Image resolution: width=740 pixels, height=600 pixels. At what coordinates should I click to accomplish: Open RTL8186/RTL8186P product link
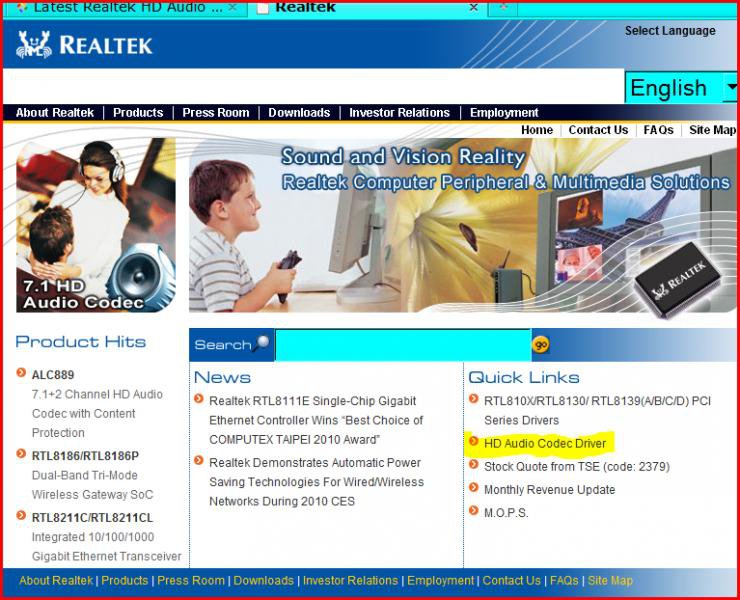[x=85, y=456]
